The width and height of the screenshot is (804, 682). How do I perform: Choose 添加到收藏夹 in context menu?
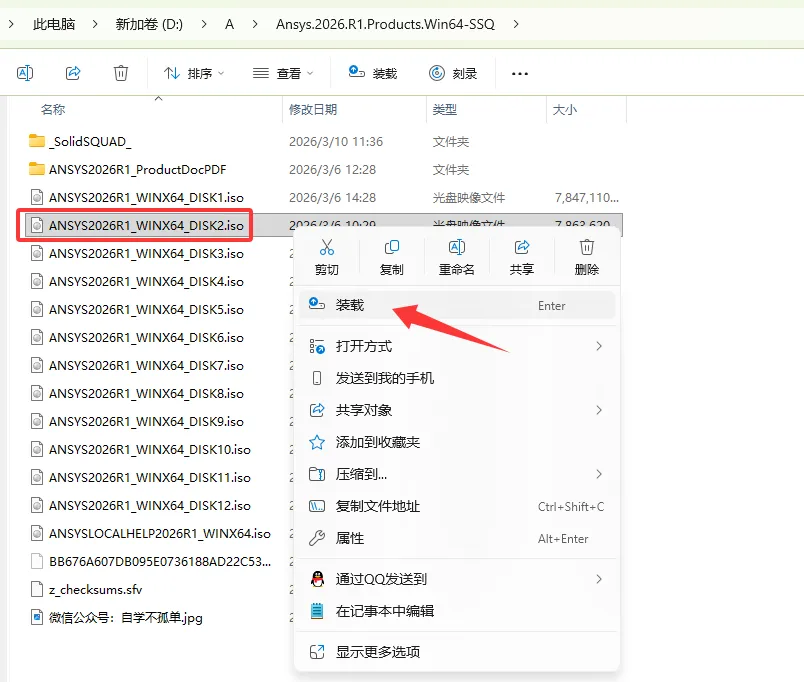(x=457, y=442)
